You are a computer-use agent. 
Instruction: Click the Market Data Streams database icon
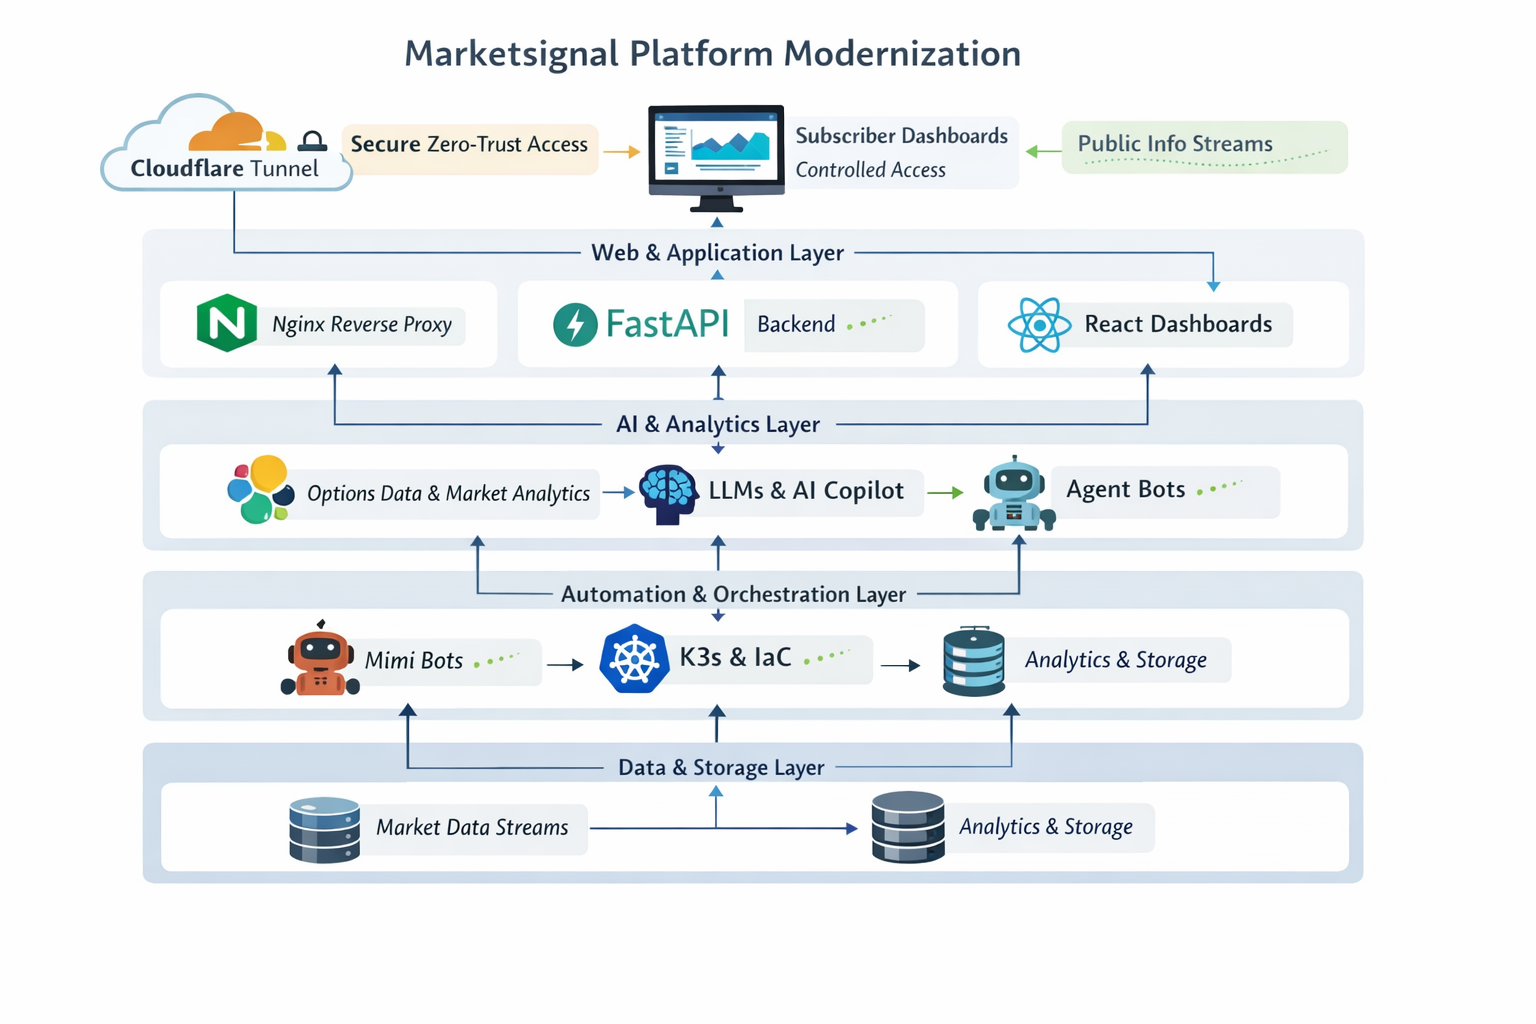click(x=324, y=830)
